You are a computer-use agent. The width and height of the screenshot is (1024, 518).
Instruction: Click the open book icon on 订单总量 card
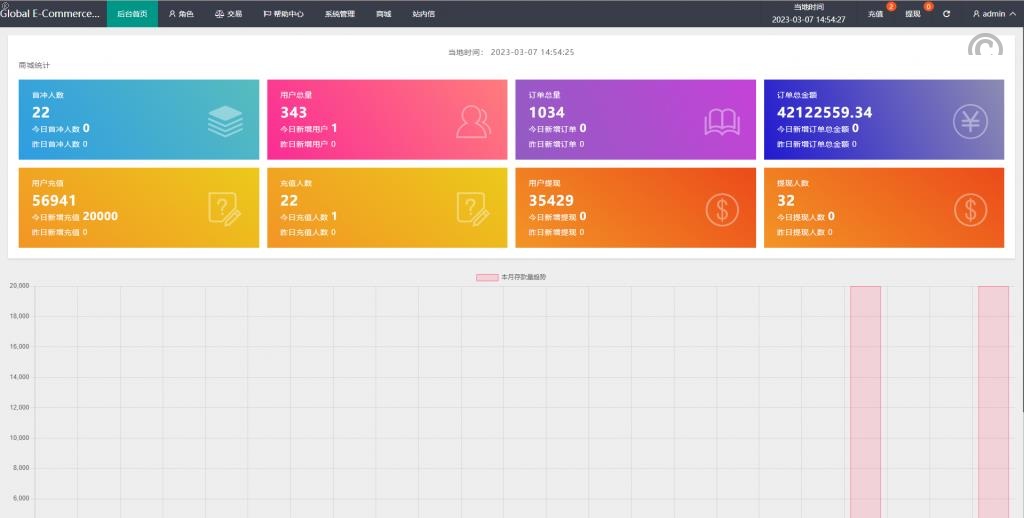(x=722, y=122)
